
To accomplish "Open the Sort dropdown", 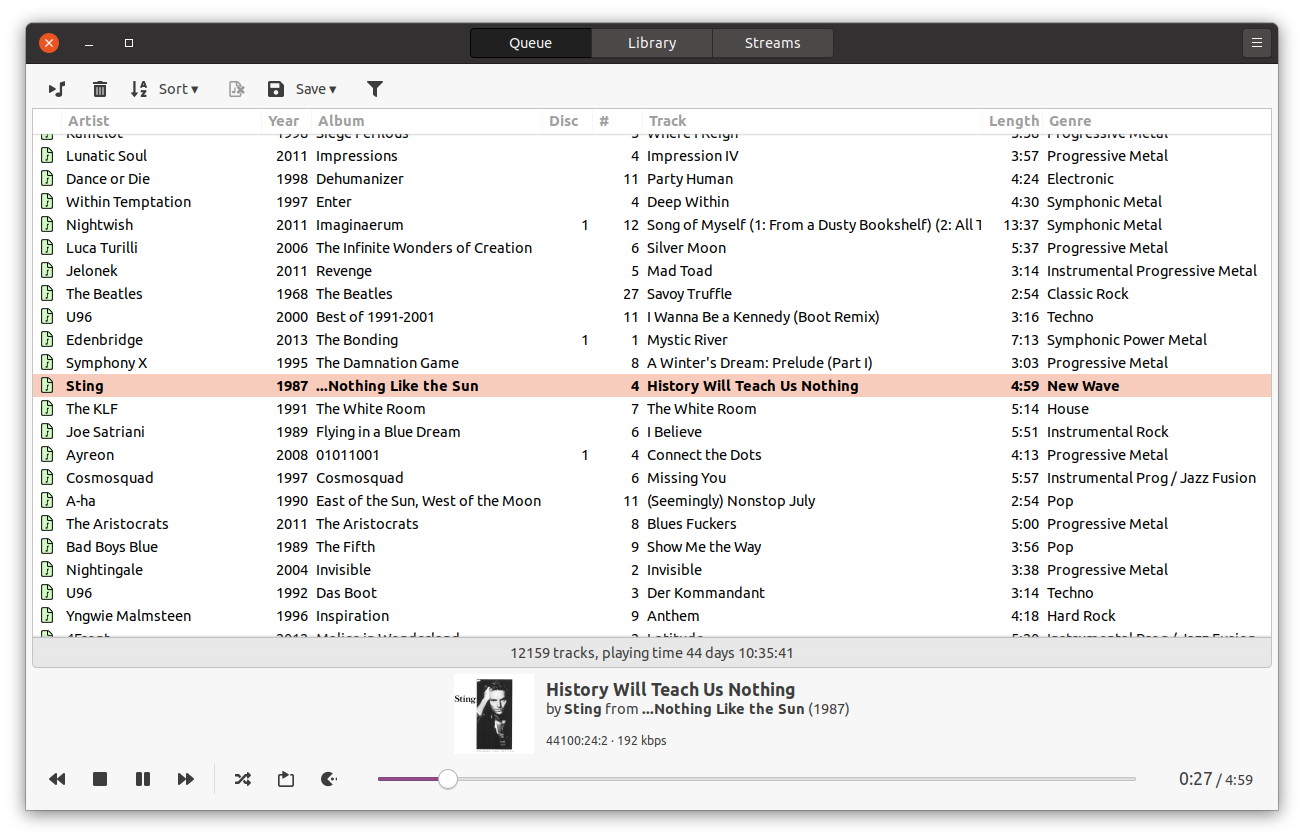I will (x=165, y=89).
